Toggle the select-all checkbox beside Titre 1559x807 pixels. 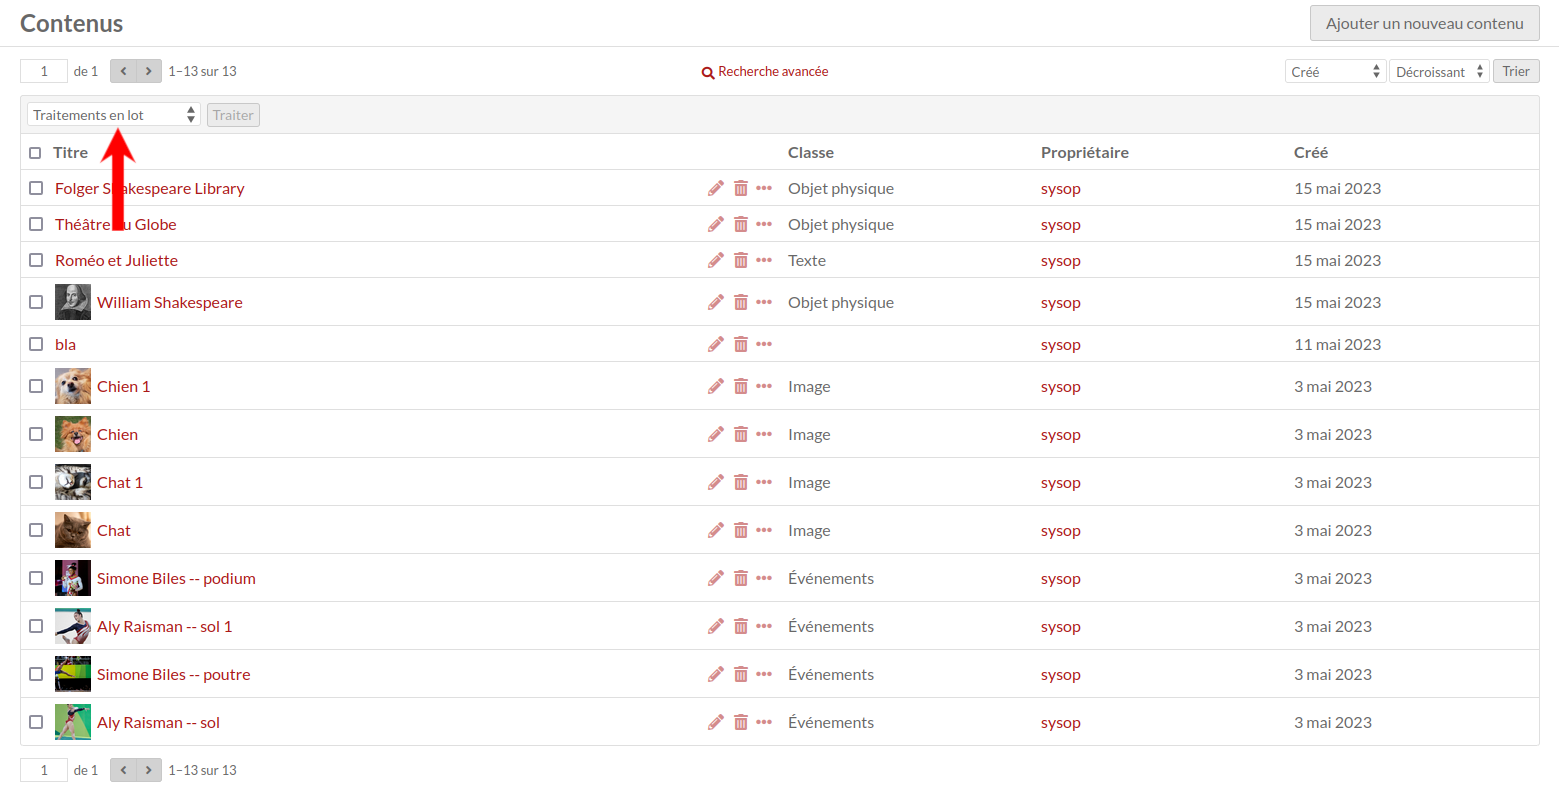(x=35, y=153)
